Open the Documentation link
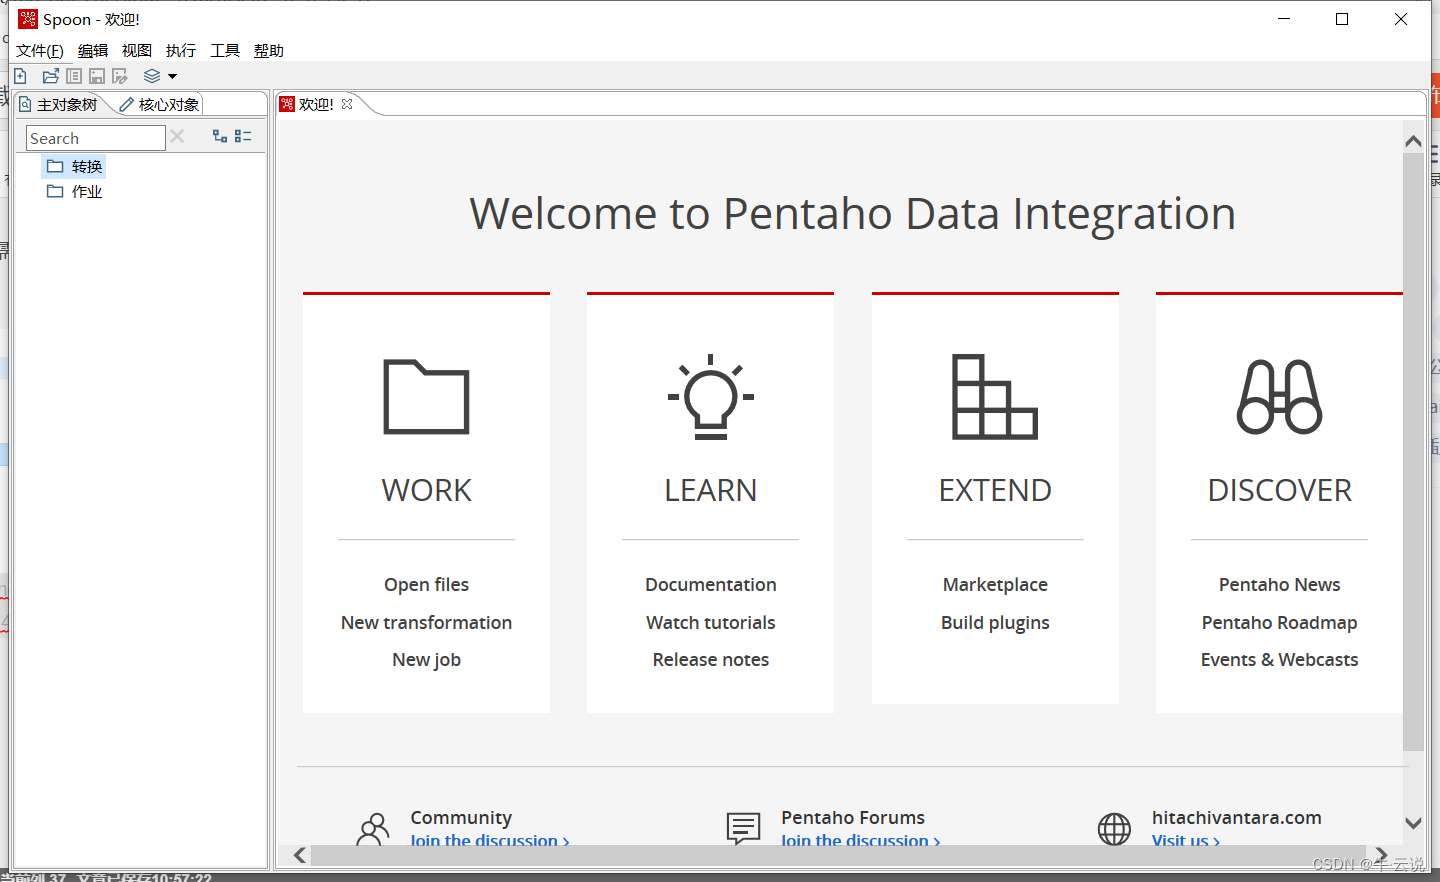 click(711, 585)
